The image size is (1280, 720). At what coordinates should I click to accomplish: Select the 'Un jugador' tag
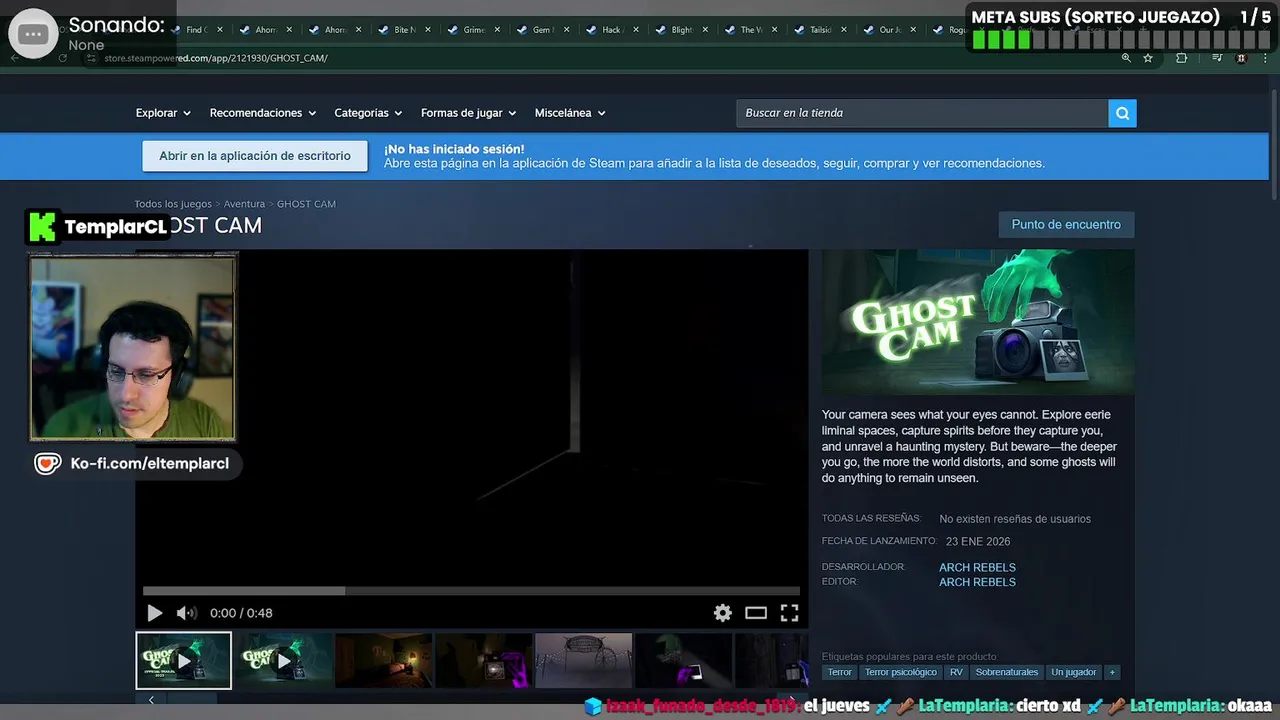pyautogui.click(x=1074, y=672)
